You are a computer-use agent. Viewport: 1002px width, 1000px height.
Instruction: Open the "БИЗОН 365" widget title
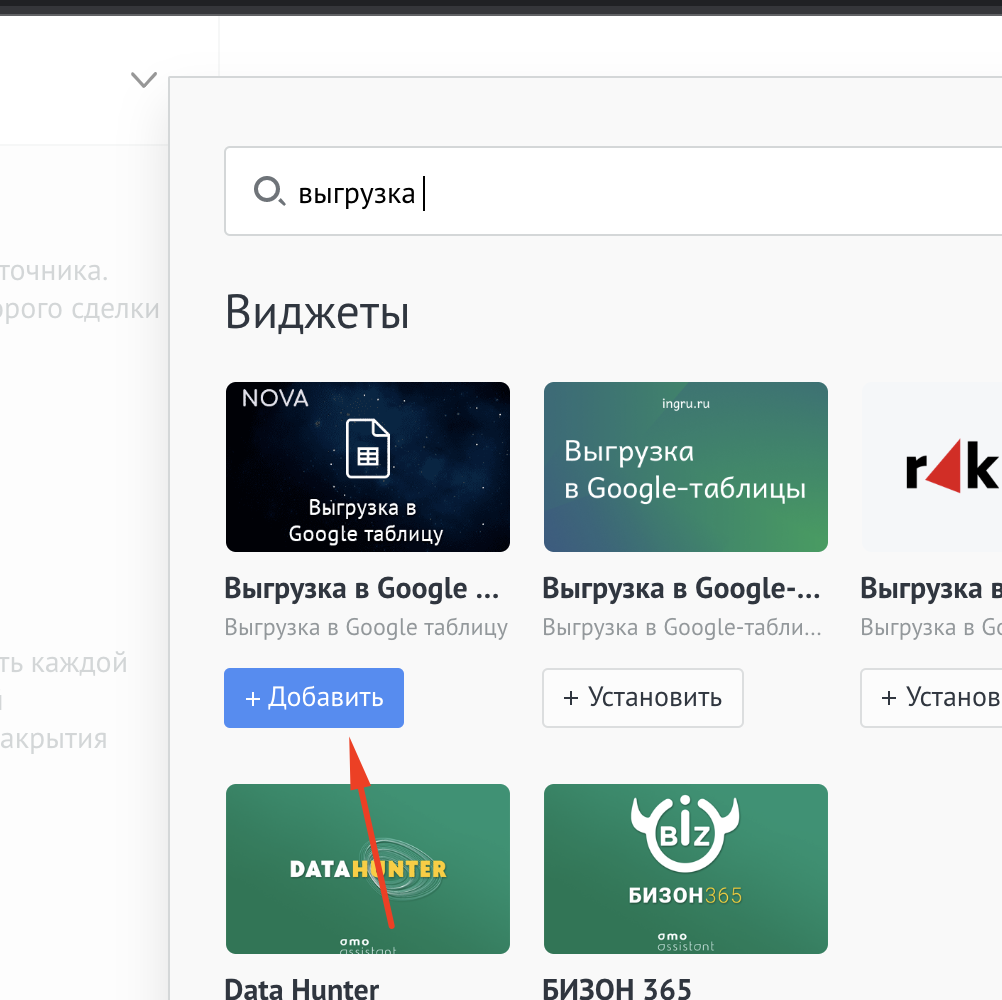617,989
